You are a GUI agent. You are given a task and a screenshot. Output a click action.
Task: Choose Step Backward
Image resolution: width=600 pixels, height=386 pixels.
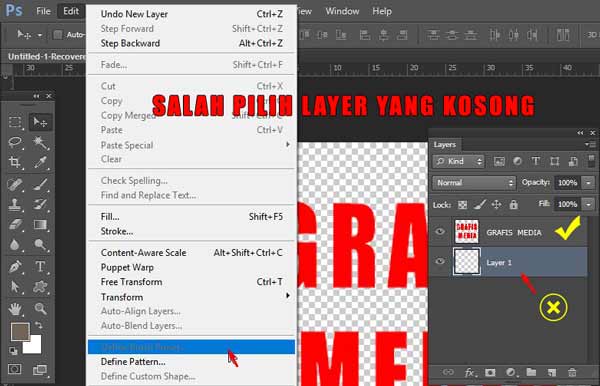(x=191, y=43)
